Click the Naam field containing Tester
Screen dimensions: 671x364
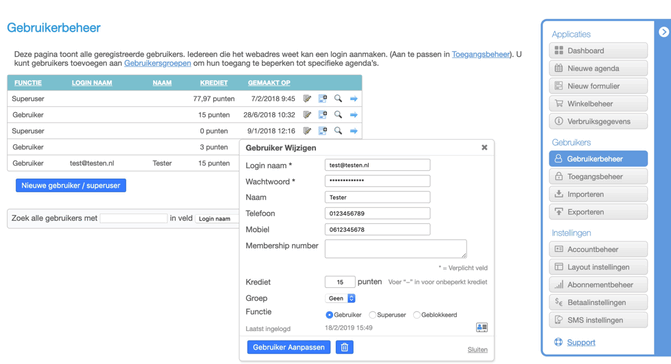tap(377, 197)
